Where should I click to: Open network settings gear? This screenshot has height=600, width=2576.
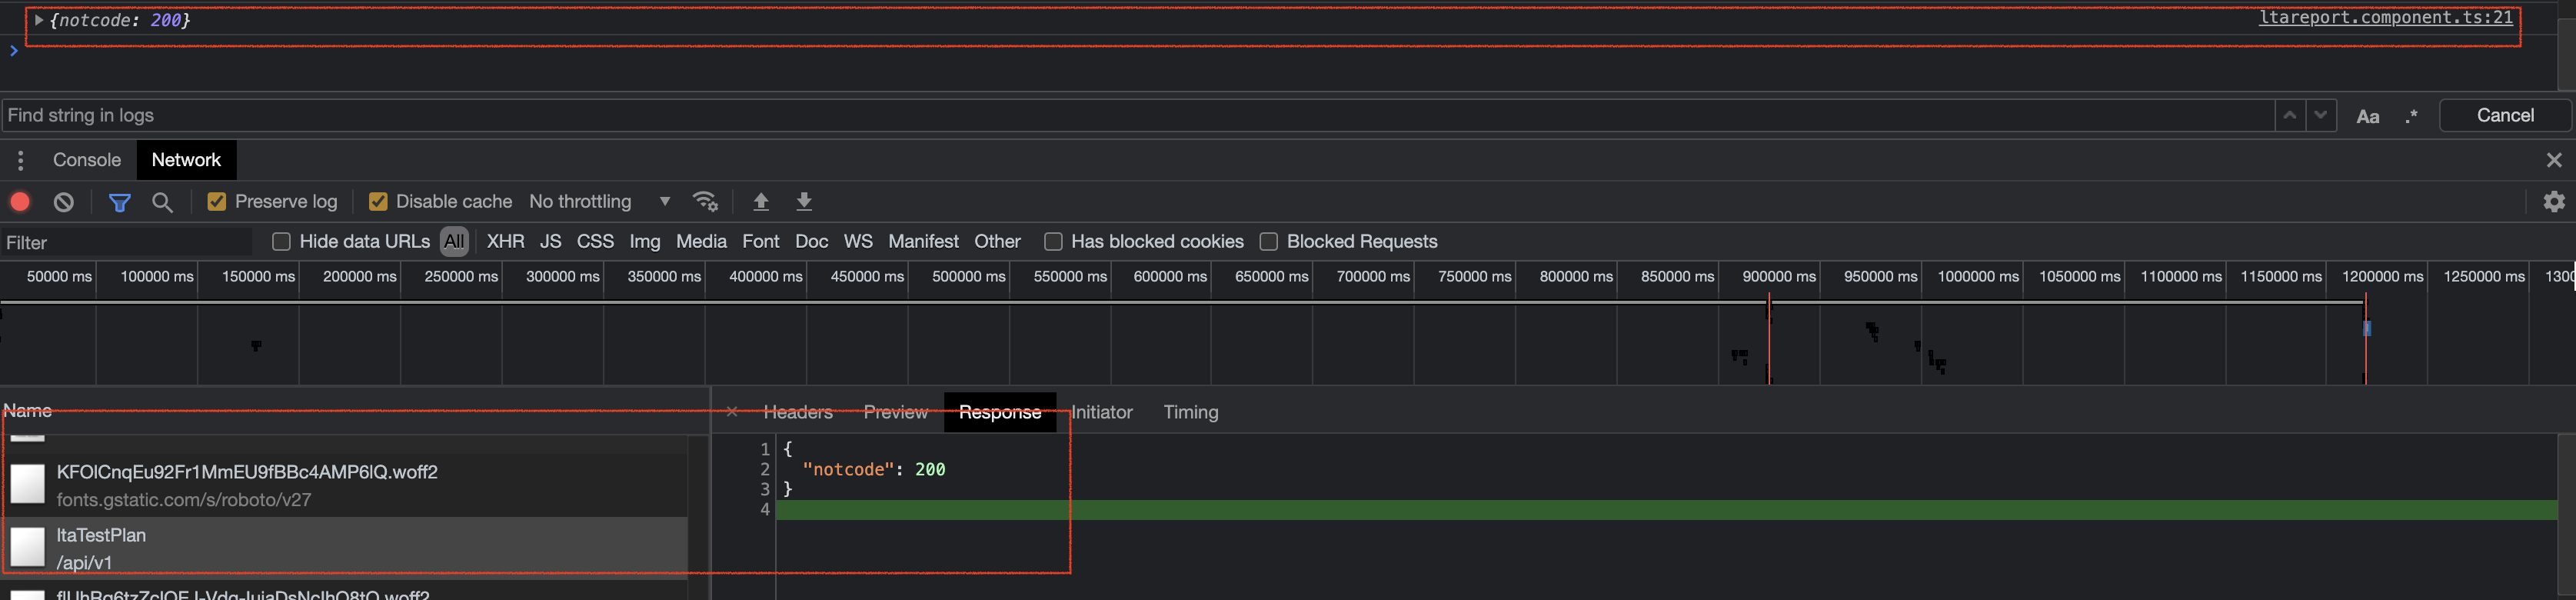(x=2554, y=202)
